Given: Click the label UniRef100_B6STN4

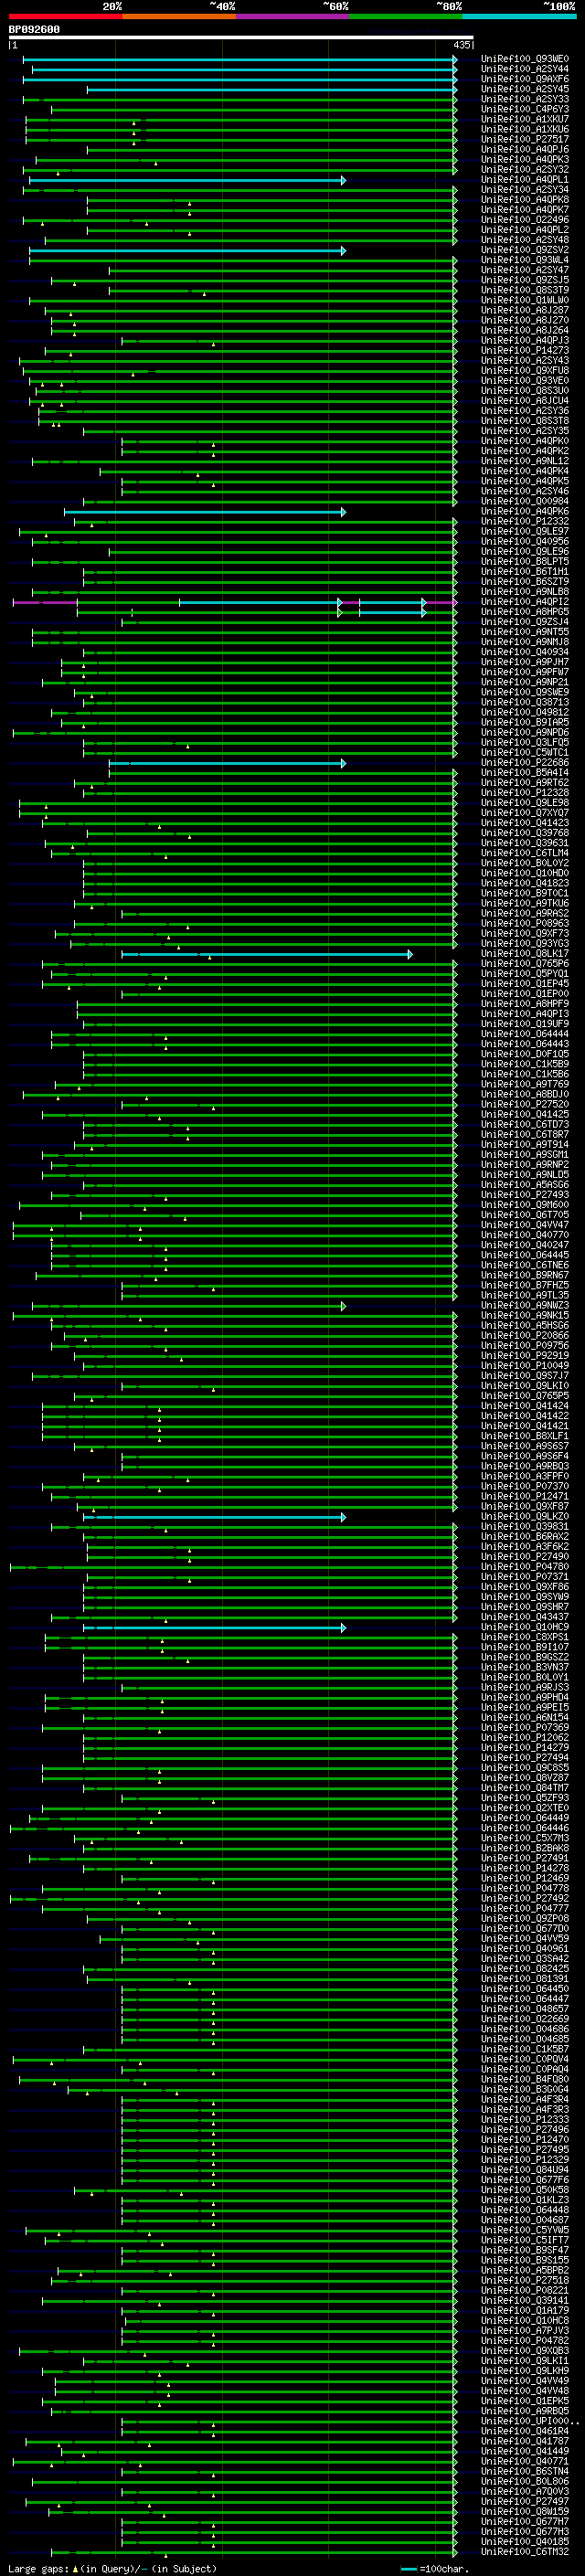Looking at the screenshot, I should point(525,2471).
